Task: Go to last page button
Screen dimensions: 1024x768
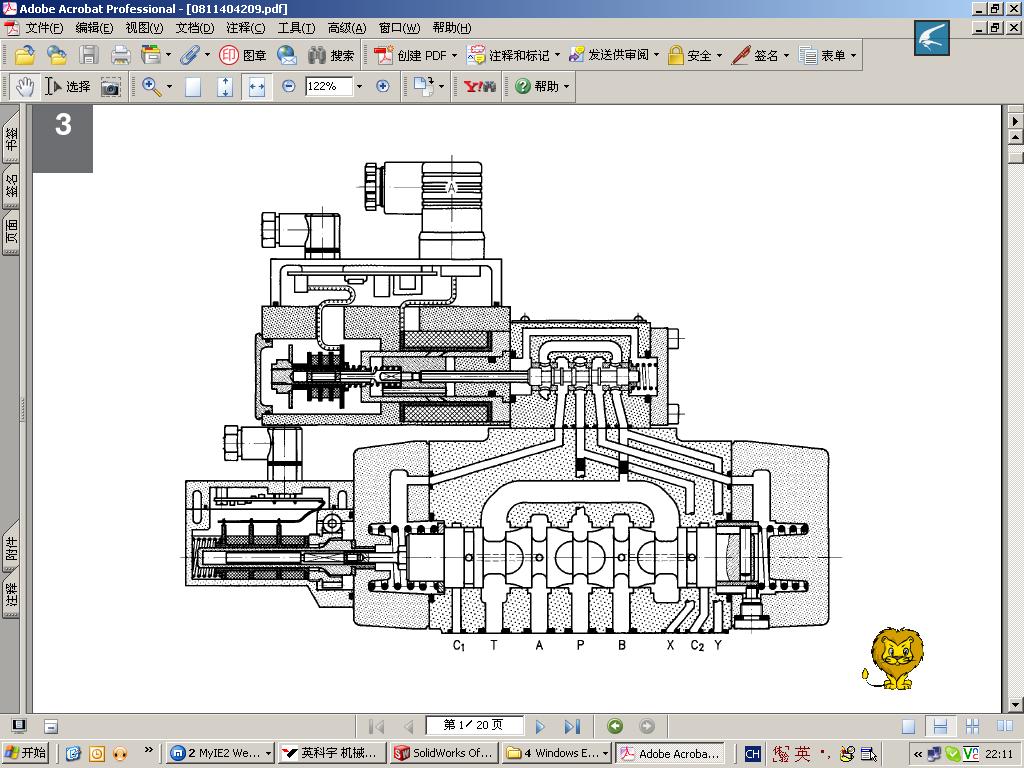Action: pyautogui.click(x=572, y=726)
